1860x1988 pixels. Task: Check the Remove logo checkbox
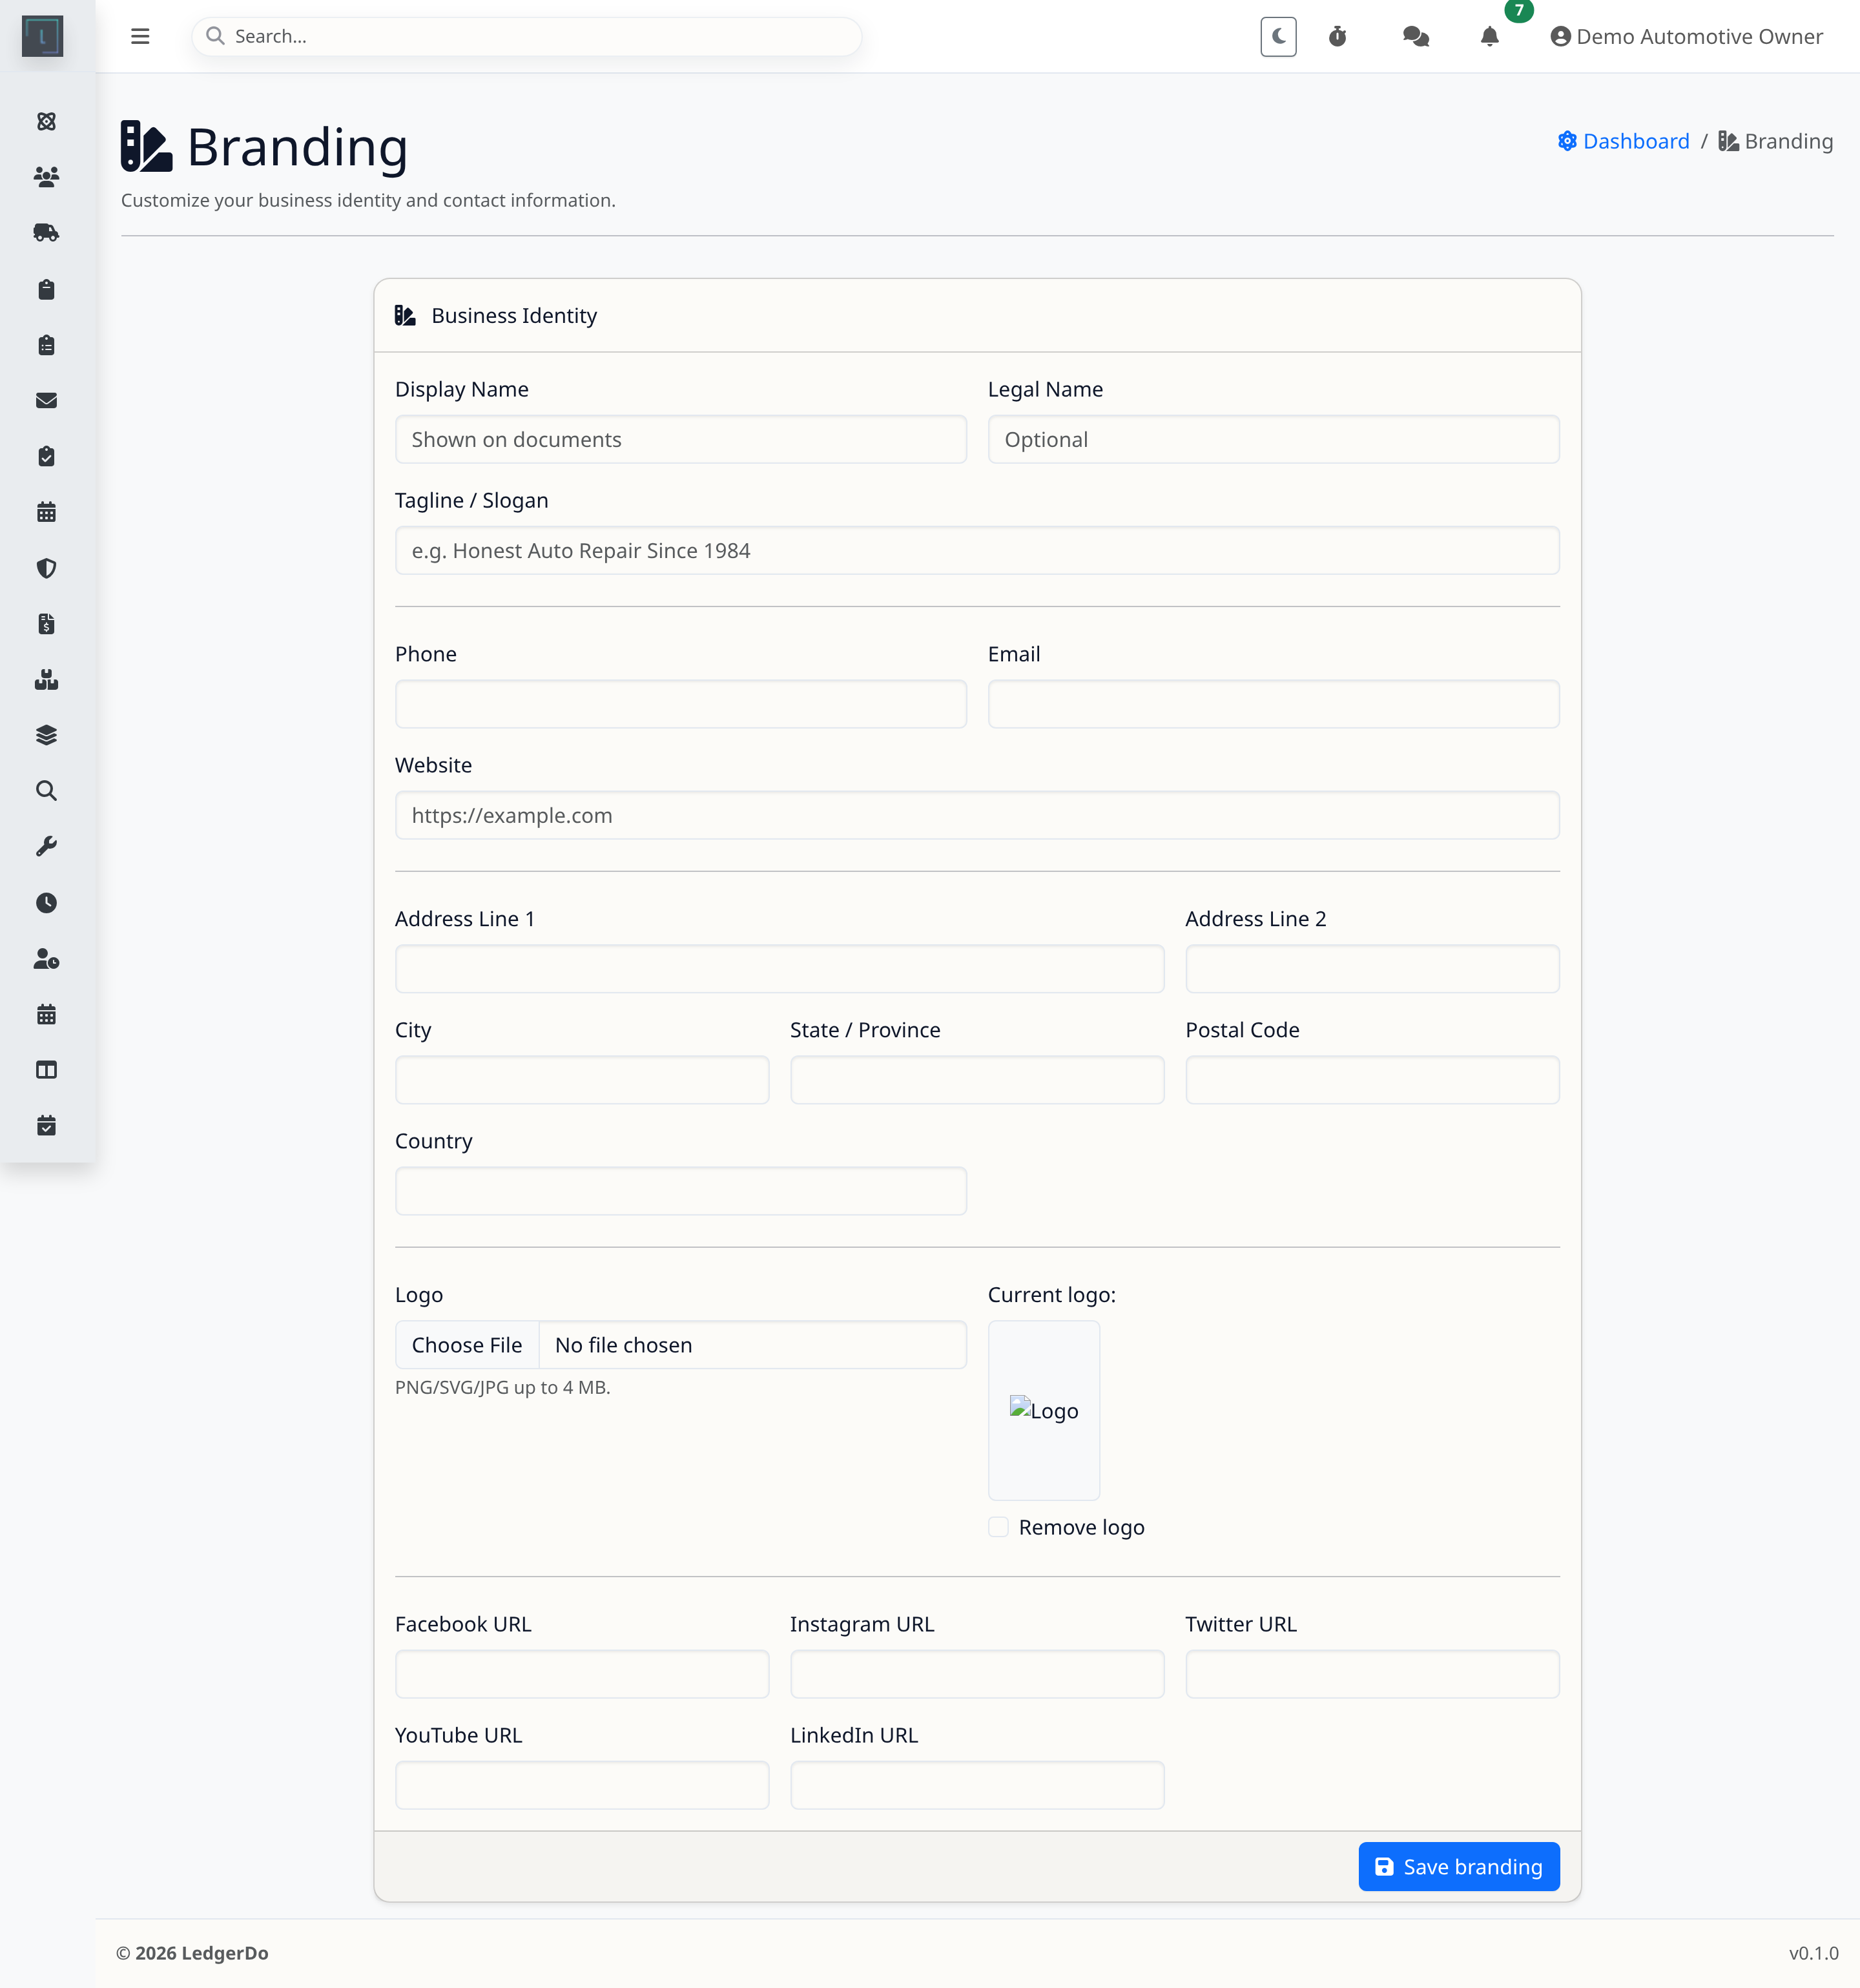coord(998,1527)
